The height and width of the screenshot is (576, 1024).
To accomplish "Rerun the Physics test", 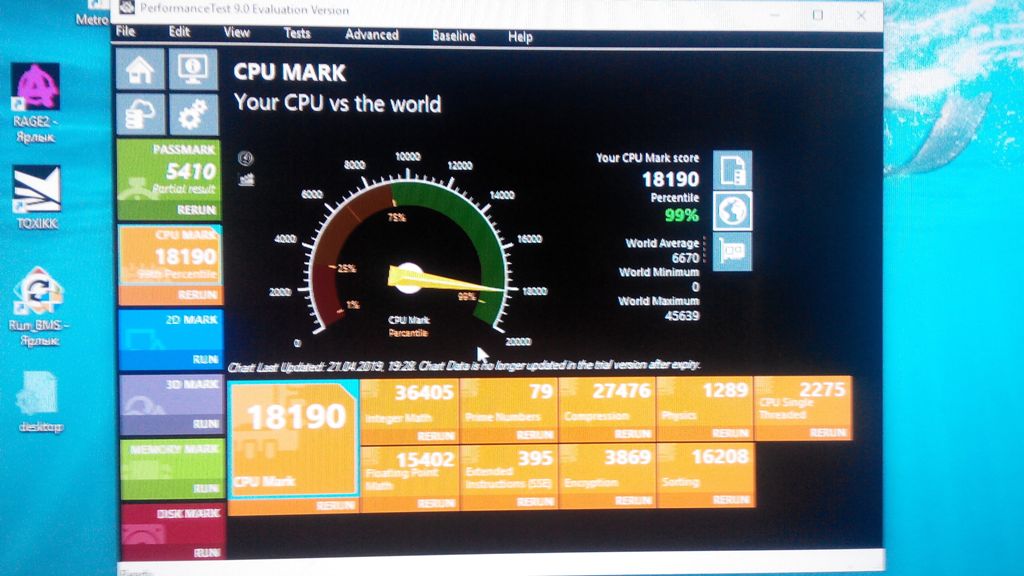I will 729,433.
